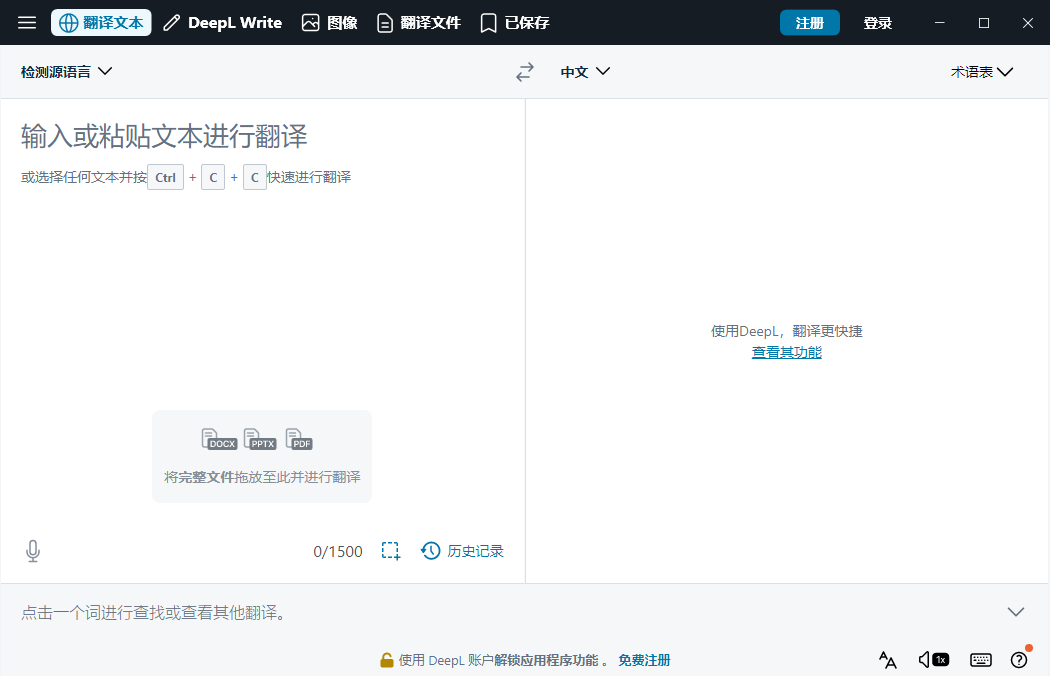This screenshot has height=676, width=1050.
Task: Open the DeepL Write tab
Action: click(x=222, y=23)
